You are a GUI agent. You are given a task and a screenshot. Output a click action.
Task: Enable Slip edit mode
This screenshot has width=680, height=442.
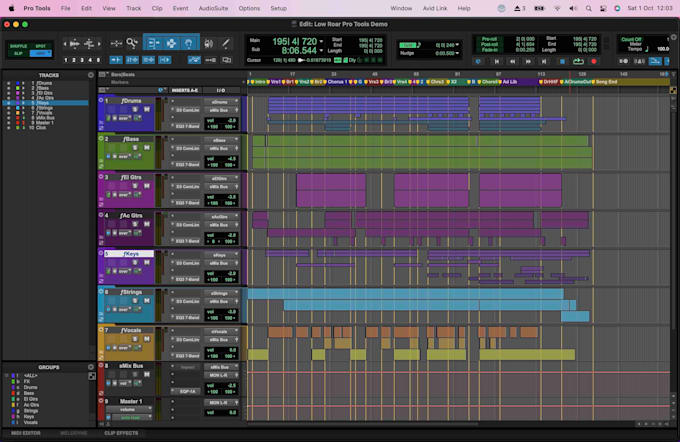click(18, 53)
